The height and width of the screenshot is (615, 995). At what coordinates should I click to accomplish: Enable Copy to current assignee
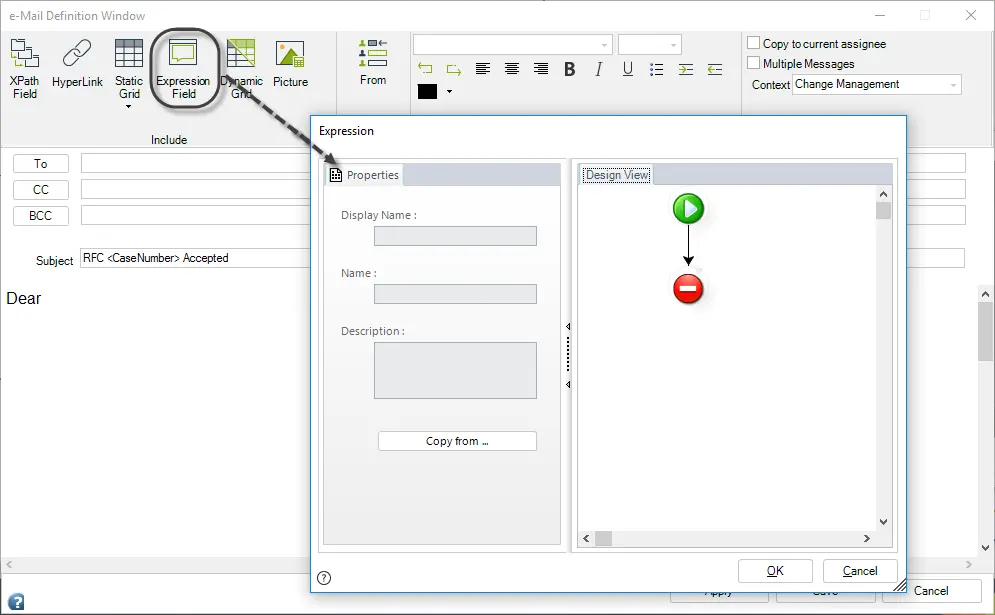(x=753, y=43)
